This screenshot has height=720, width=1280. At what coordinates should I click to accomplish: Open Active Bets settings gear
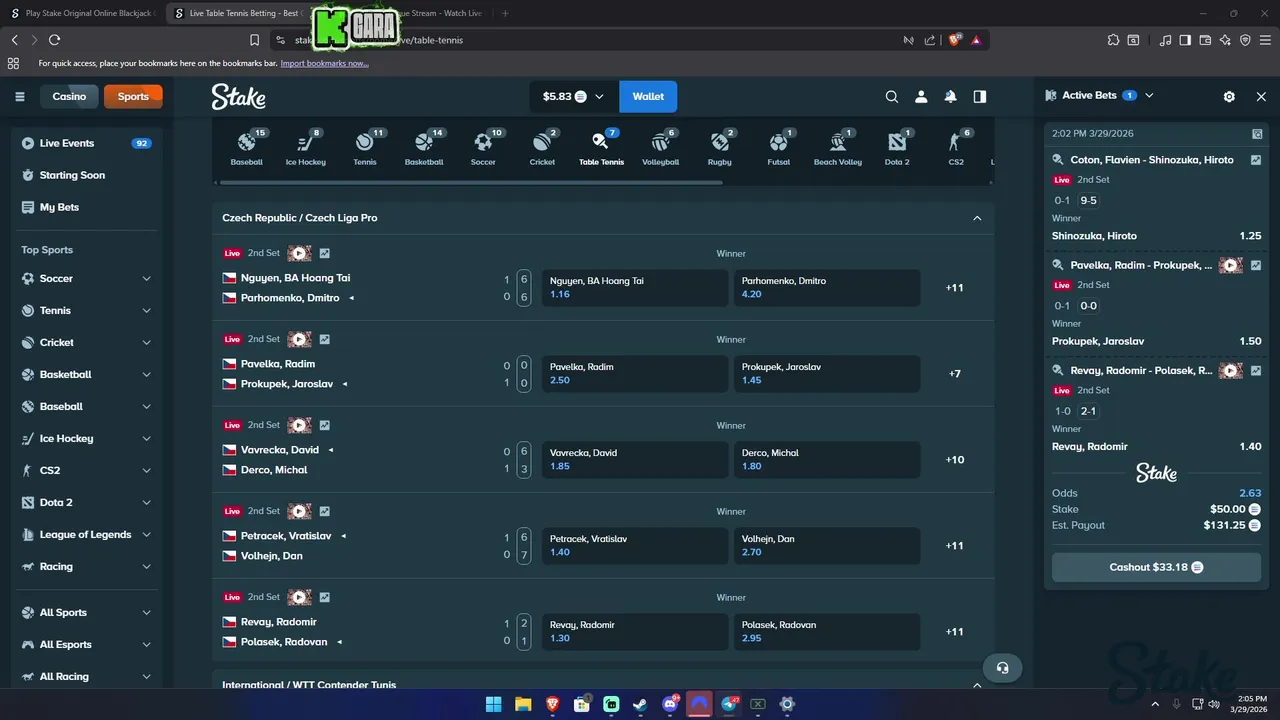[1229, 96]
